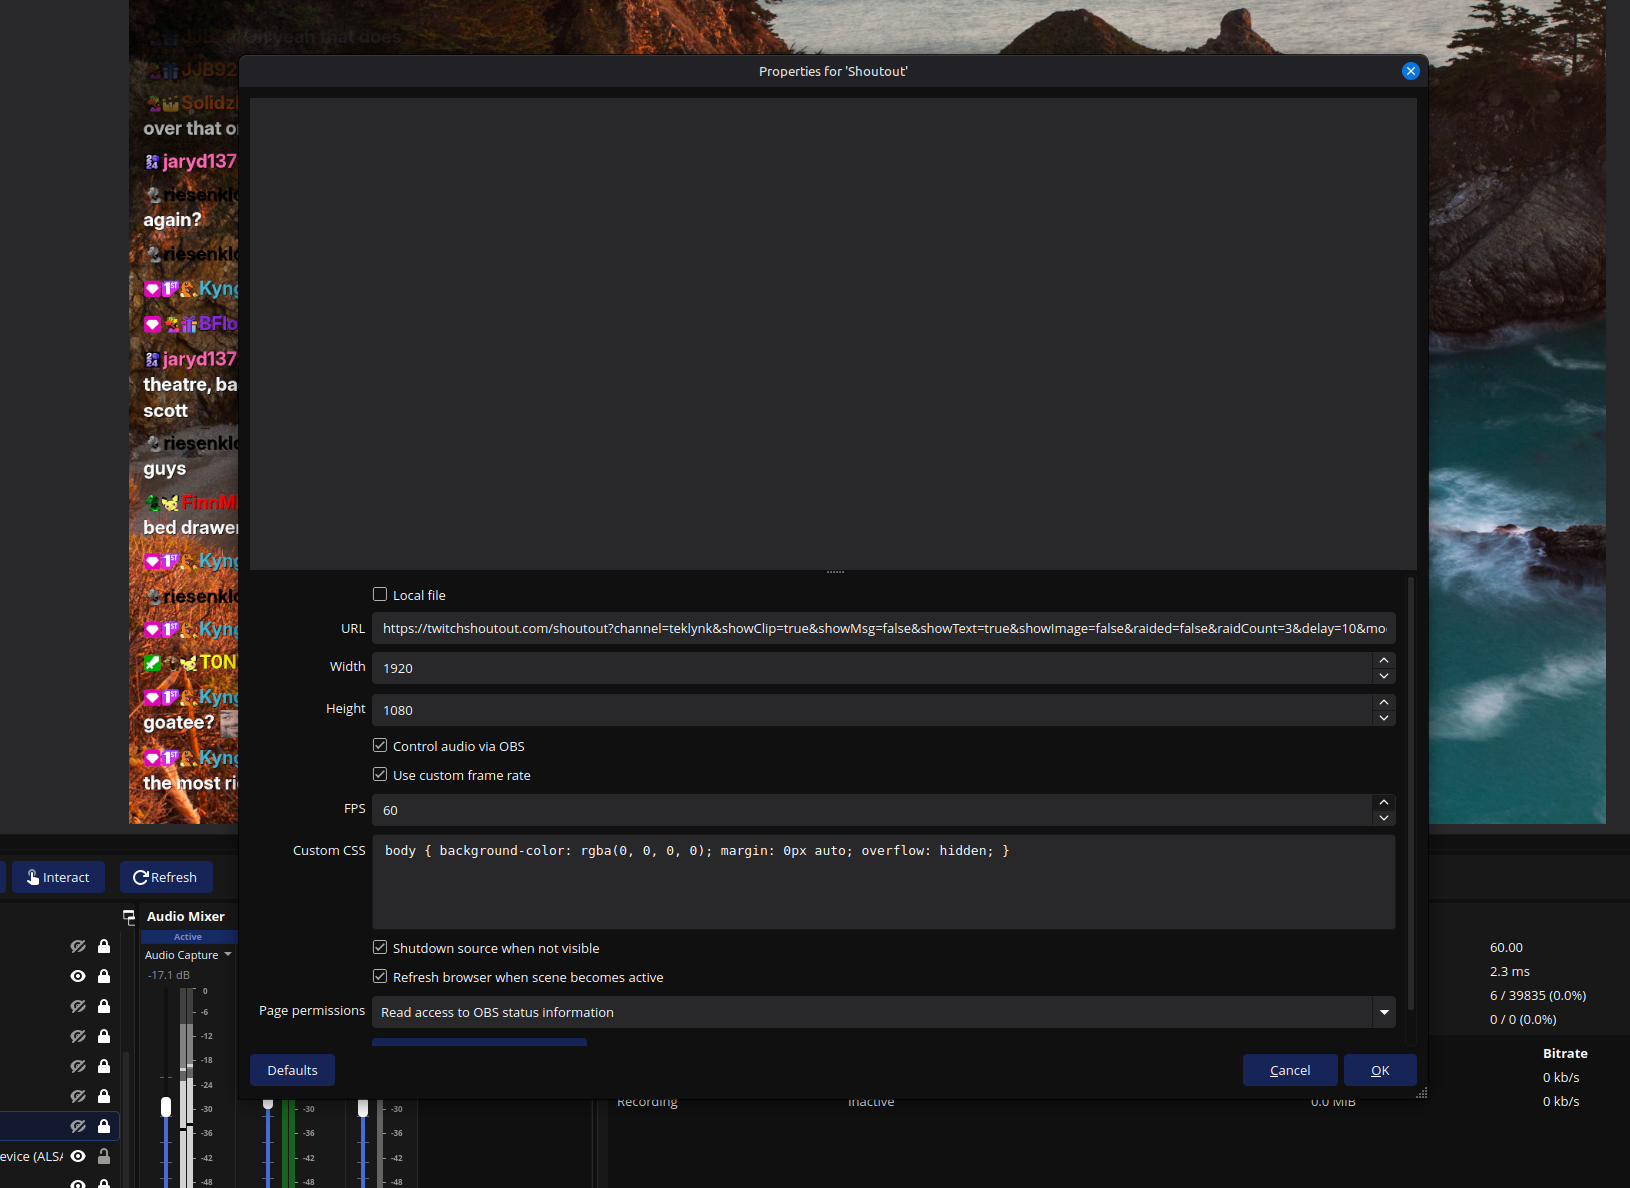Click the Refresh button in source toolbar

[x=166, y=877]
